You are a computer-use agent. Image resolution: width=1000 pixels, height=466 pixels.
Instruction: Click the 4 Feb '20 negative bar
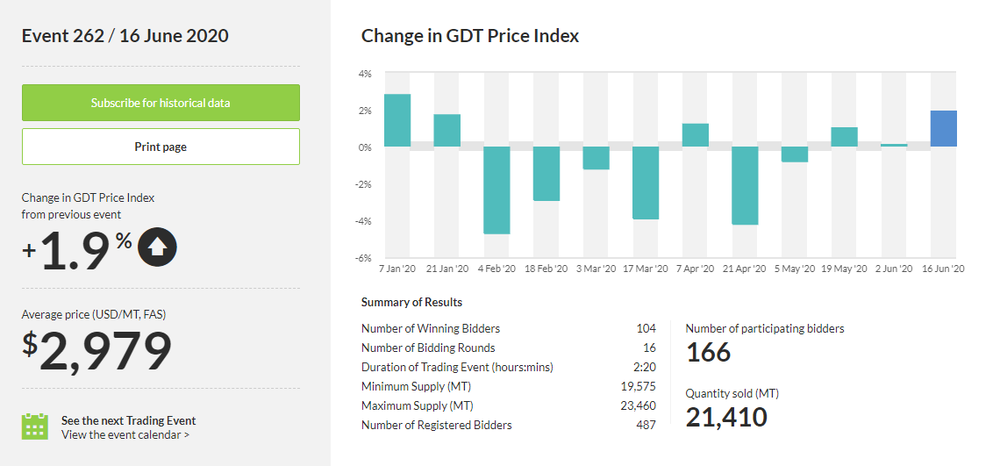[x=497, y=190]
